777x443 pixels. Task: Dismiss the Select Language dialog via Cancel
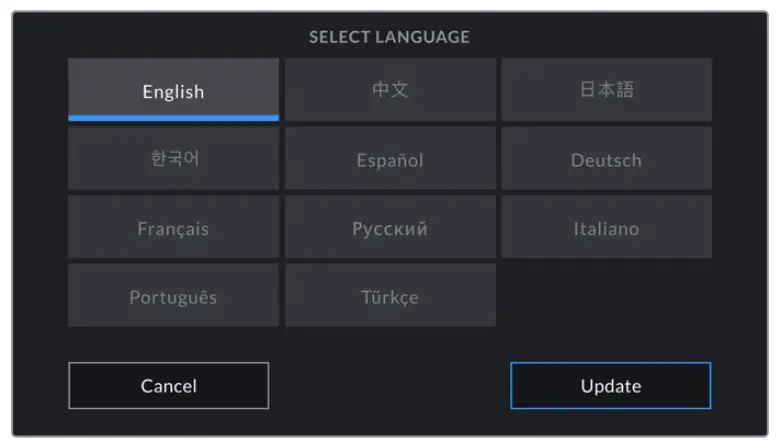[x=168, y=386]
